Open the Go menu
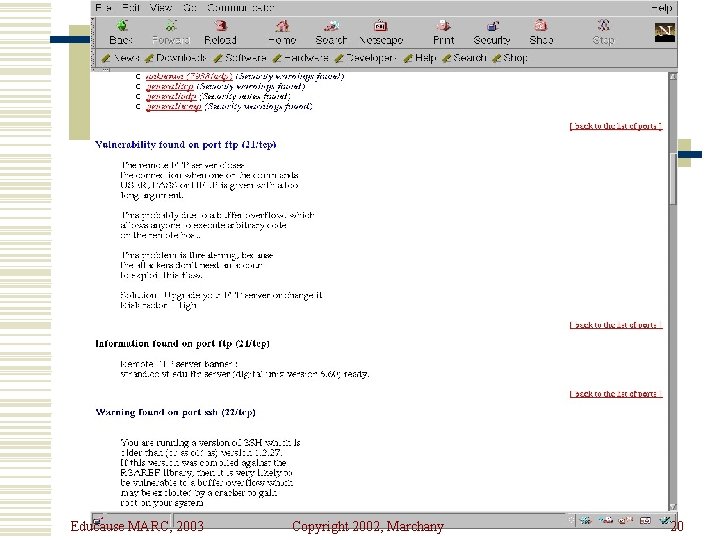The image size is (720, 540). pos(190,8)
